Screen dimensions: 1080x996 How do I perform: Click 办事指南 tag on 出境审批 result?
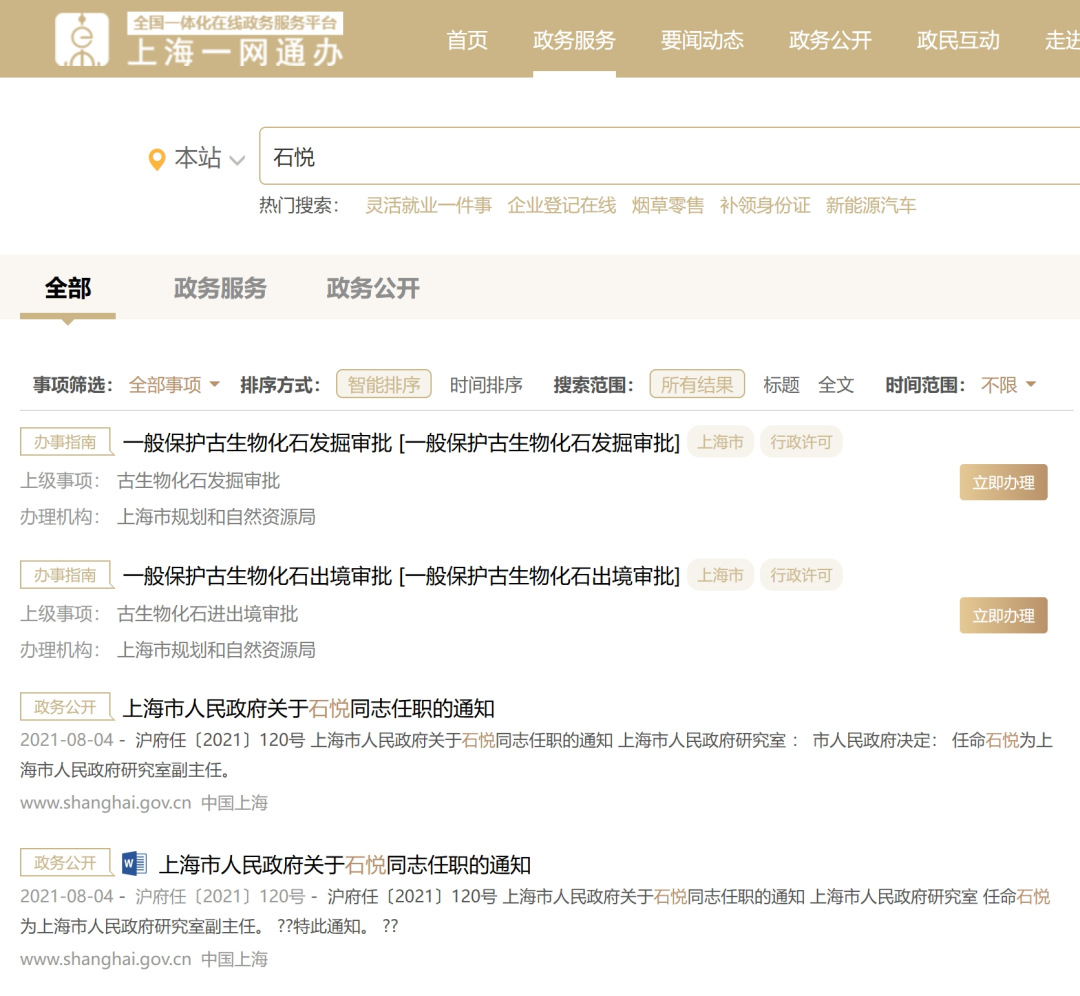click(x=65, y=574)
